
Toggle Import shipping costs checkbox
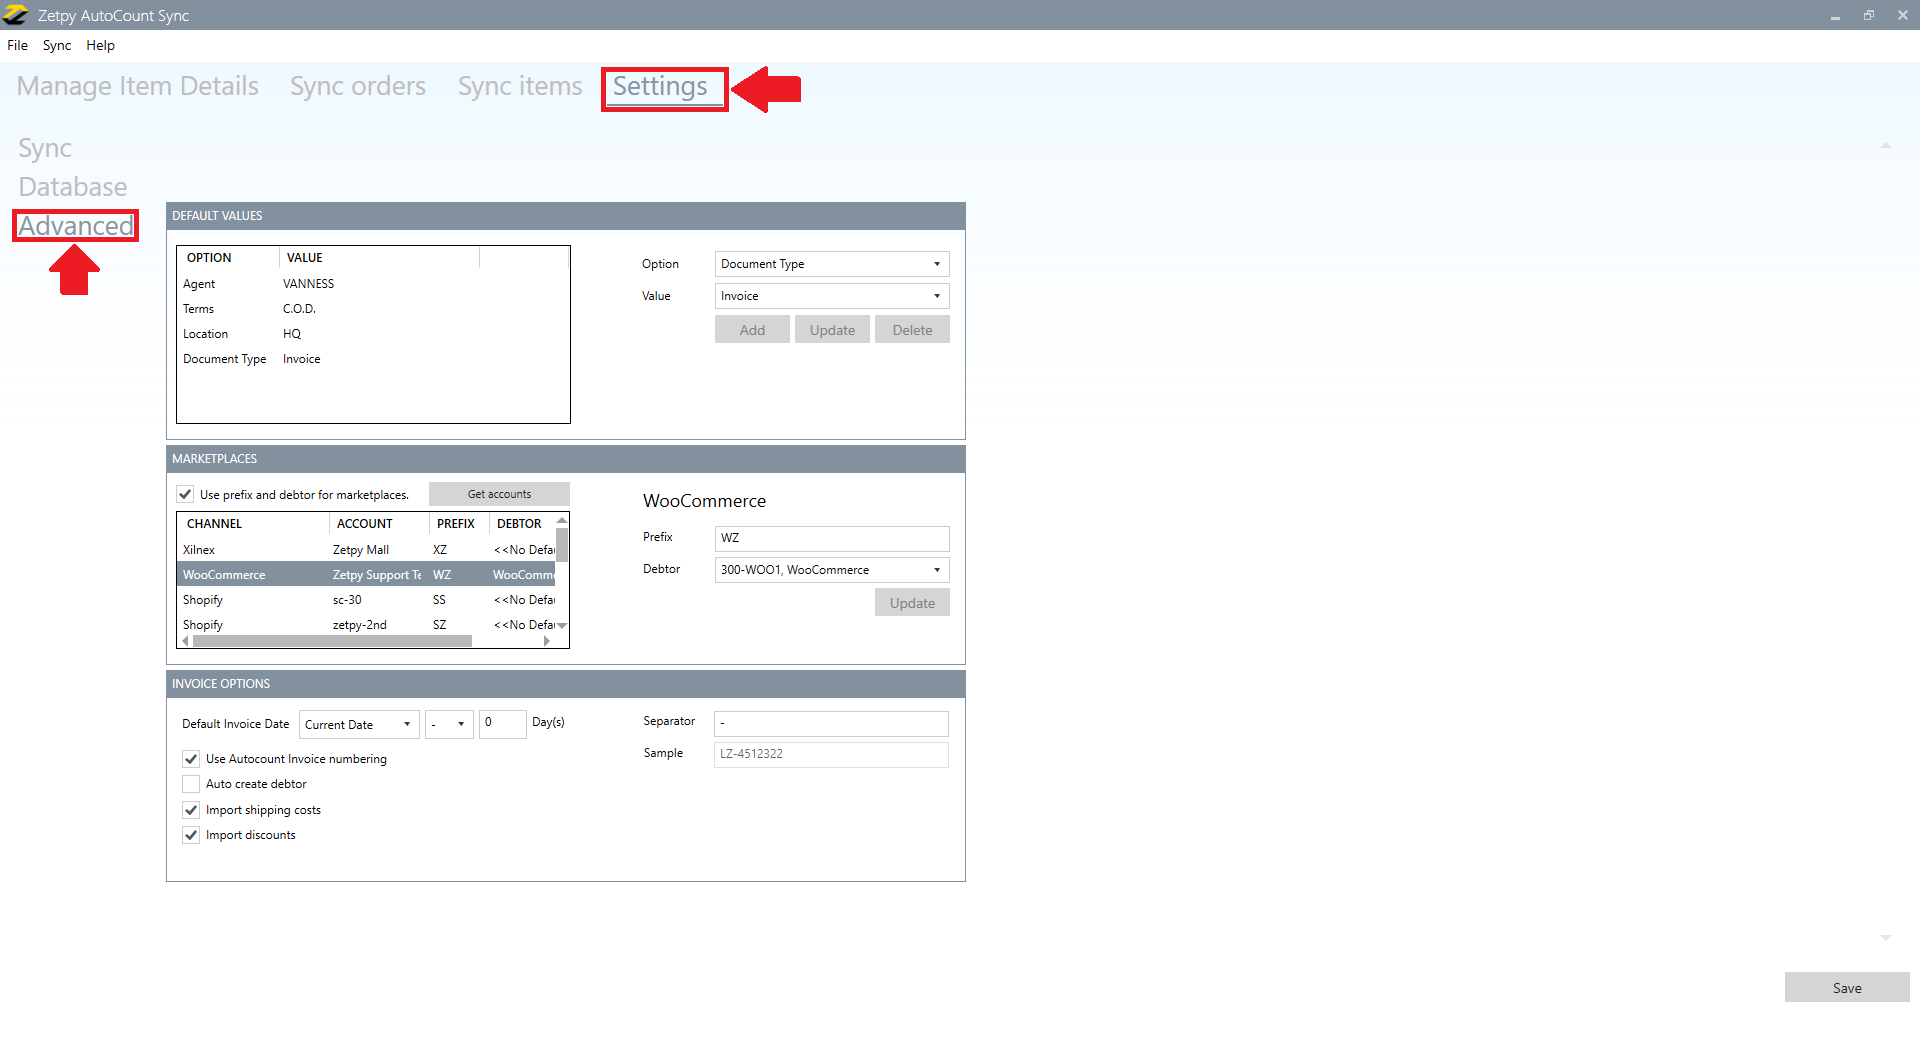191,810
